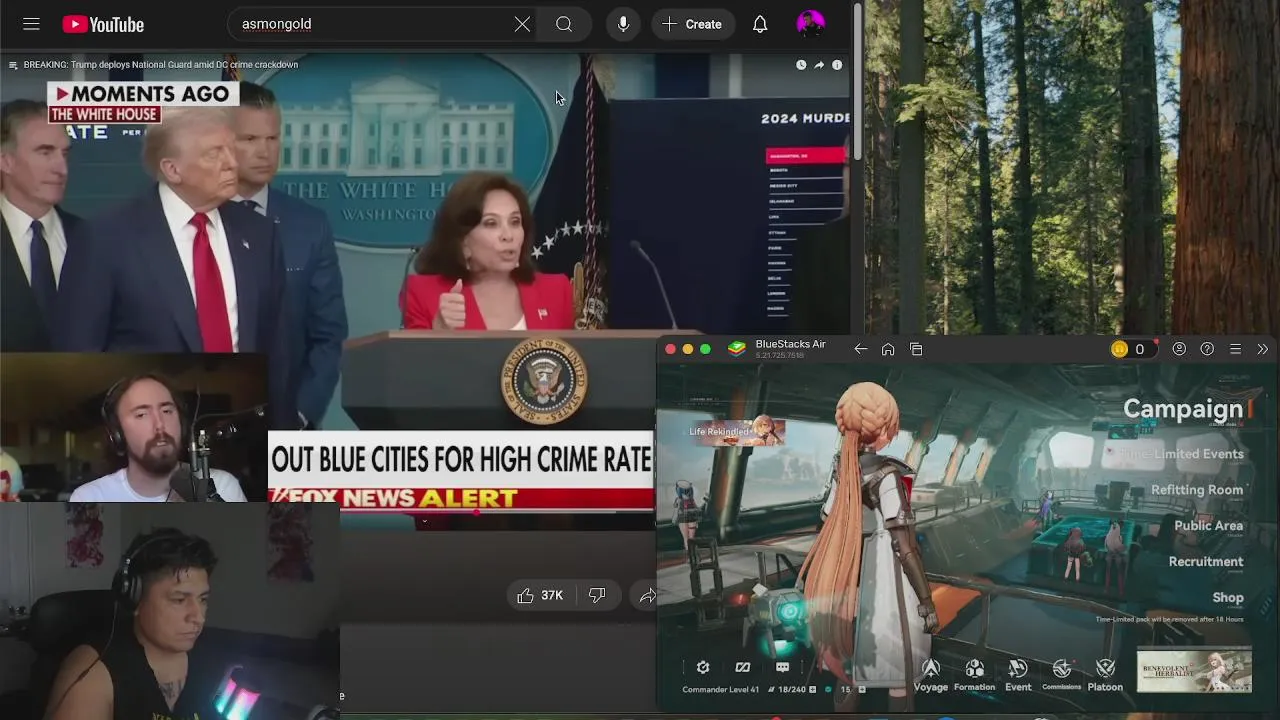The image size is (1280, 720).
Task: Open the embedded video's playlist icon
Action: click(x=13, y=65)
